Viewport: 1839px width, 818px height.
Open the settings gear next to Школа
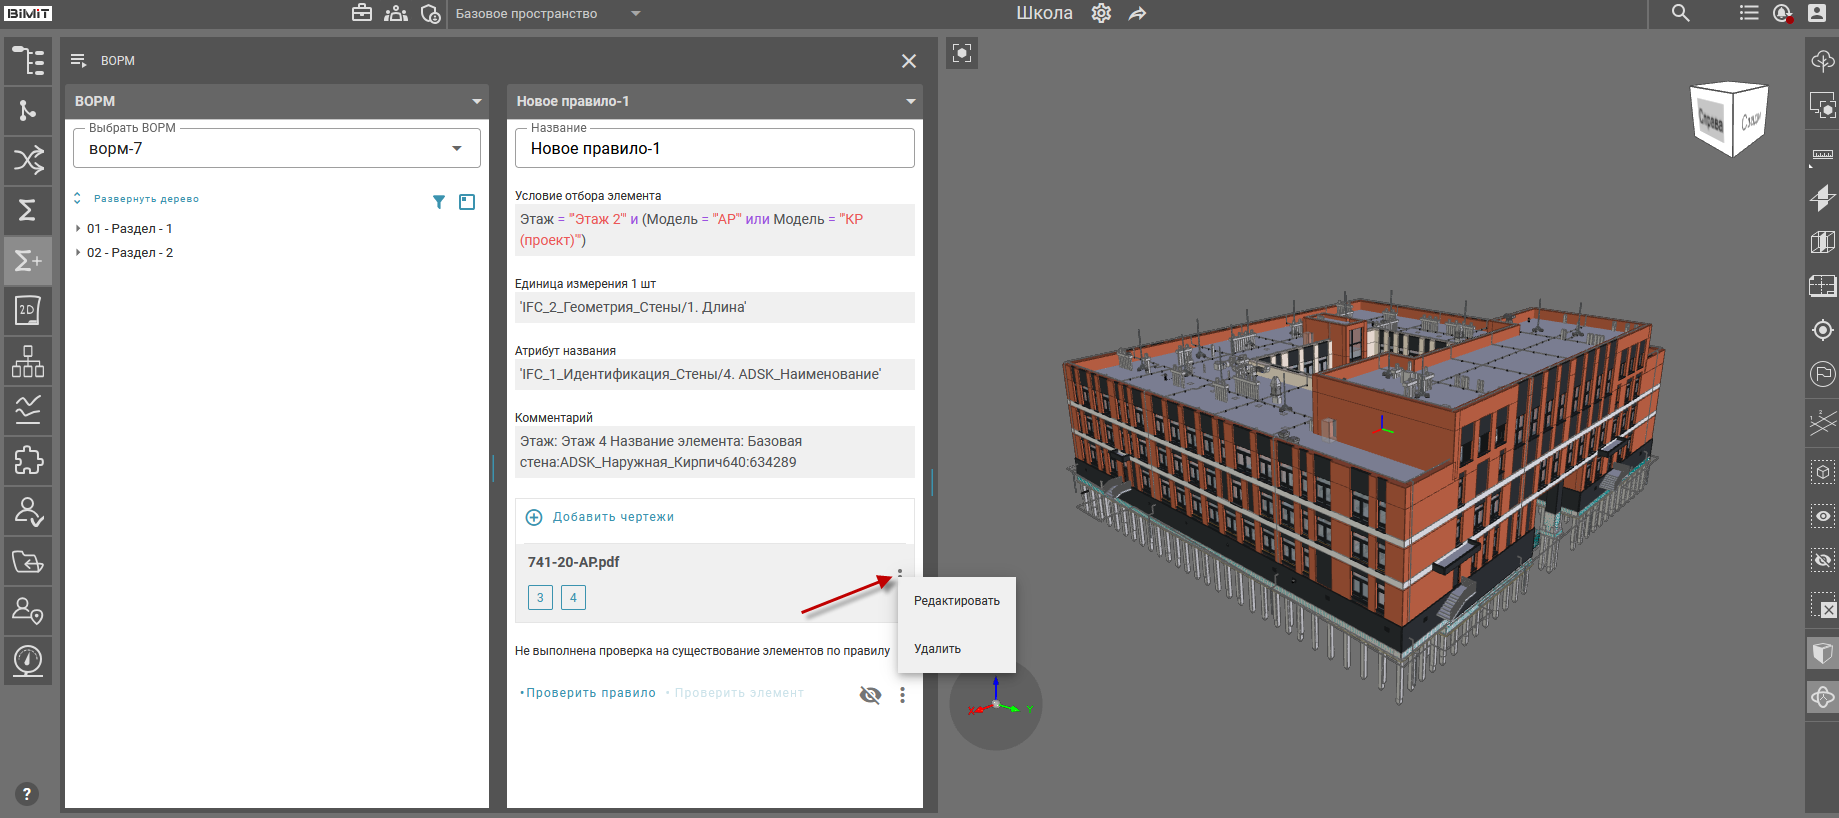[x=1101, y=13]
